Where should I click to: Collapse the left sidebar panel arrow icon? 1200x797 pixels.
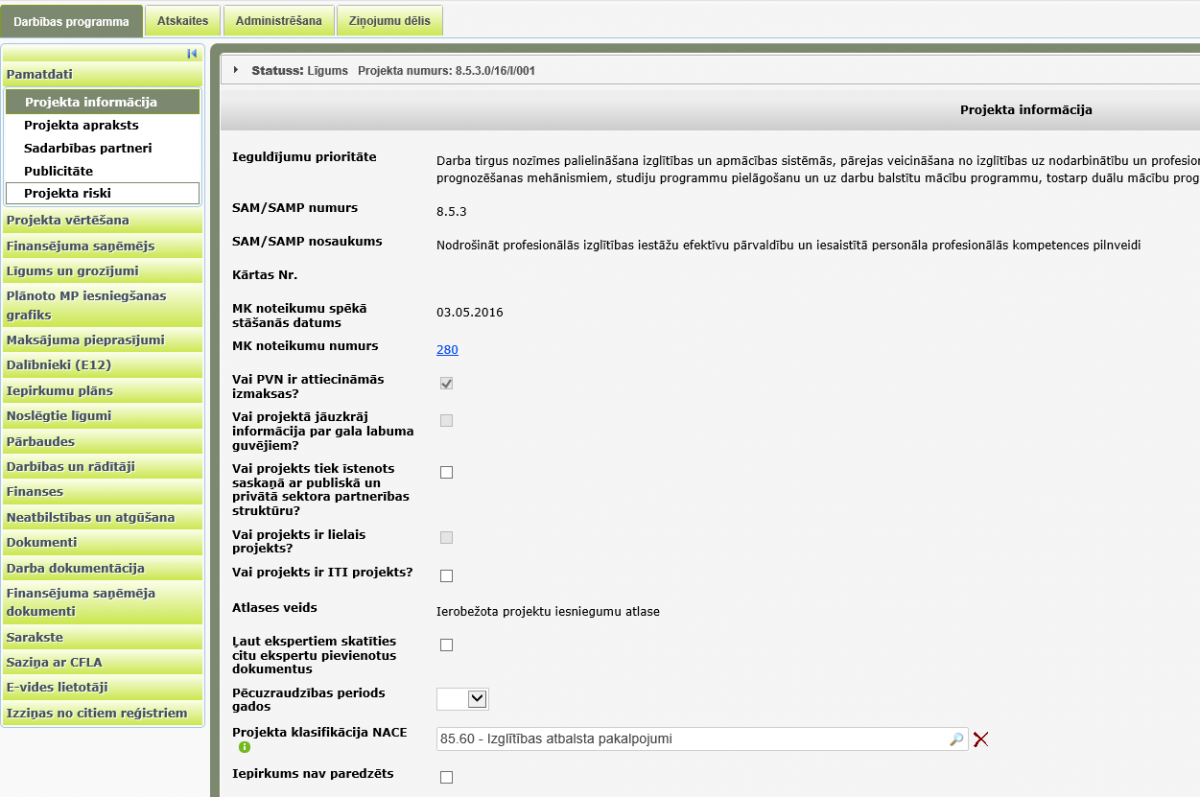pyautogui.click(x=192, y=54)
